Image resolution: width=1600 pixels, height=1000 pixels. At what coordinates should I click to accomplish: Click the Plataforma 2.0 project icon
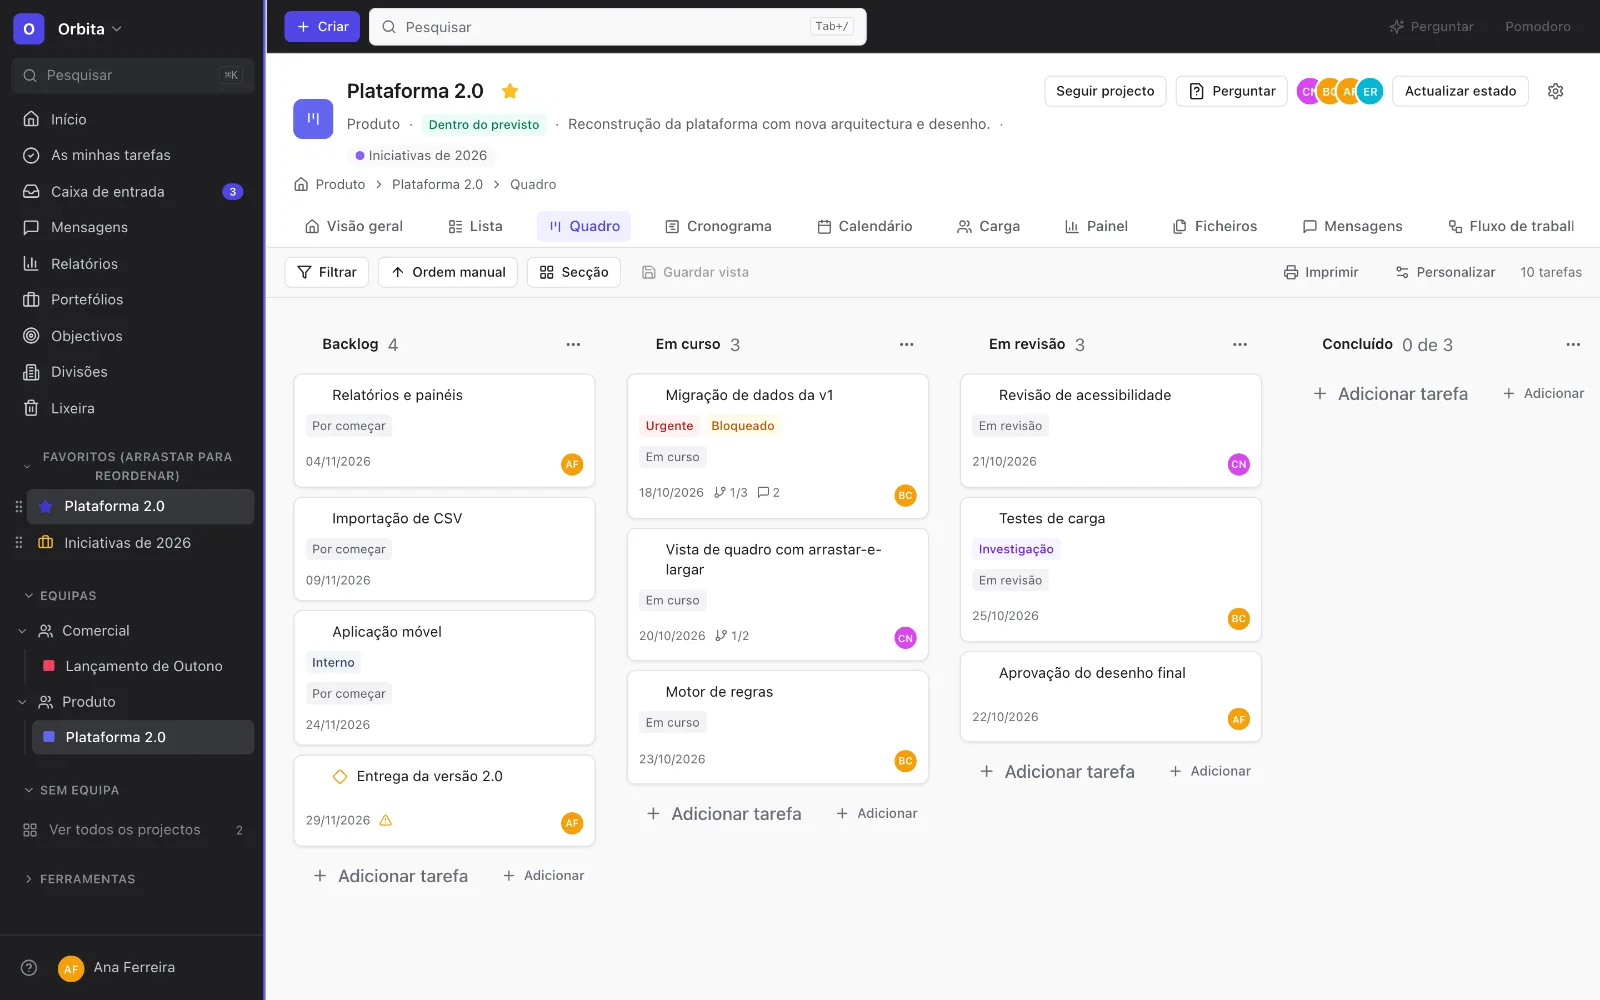(x=313, y=118)
